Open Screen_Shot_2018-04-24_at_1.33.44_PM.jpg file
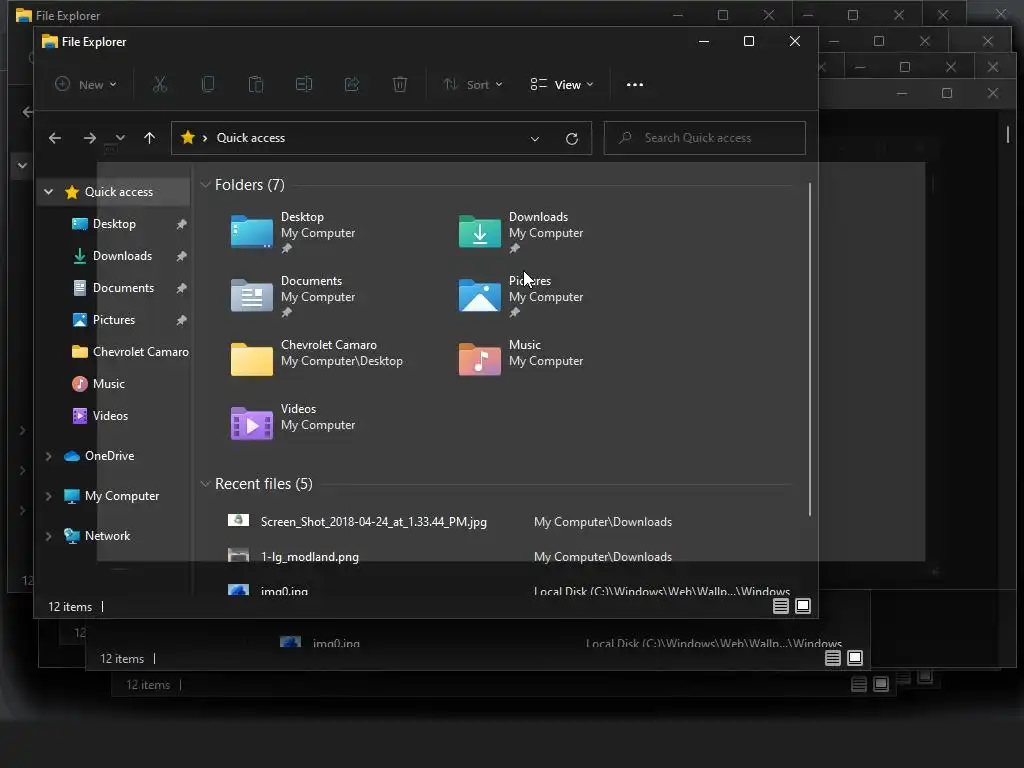The width and height of the screenshot is (1024, 768). [x=374, y=522]
